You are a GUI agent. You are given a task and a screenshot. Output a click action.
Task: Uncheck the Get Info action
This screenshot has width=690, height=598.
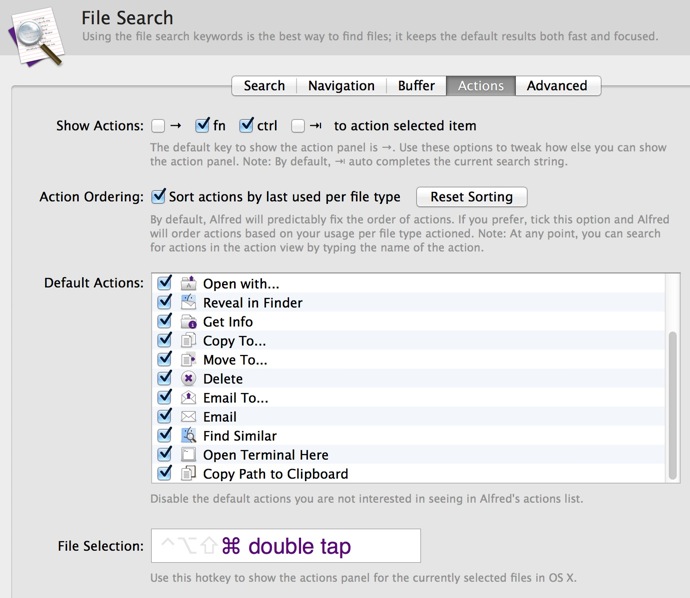tap(165, 320)
